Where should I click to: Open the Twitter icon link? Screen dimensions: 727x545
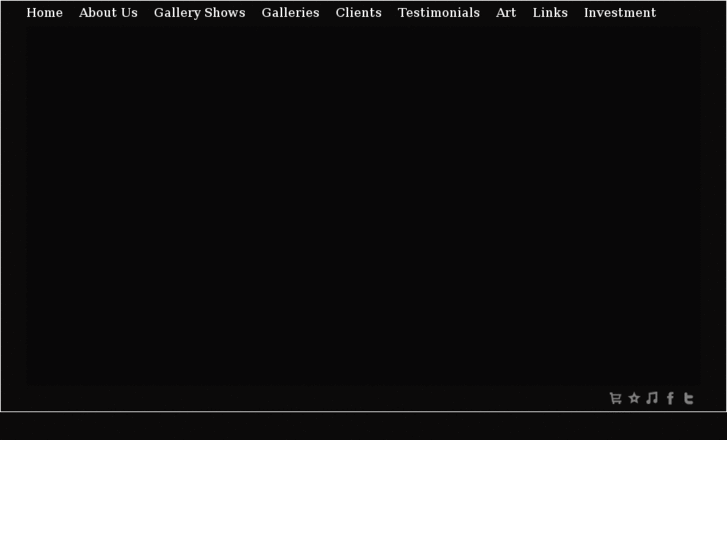[x=689, y=398]
